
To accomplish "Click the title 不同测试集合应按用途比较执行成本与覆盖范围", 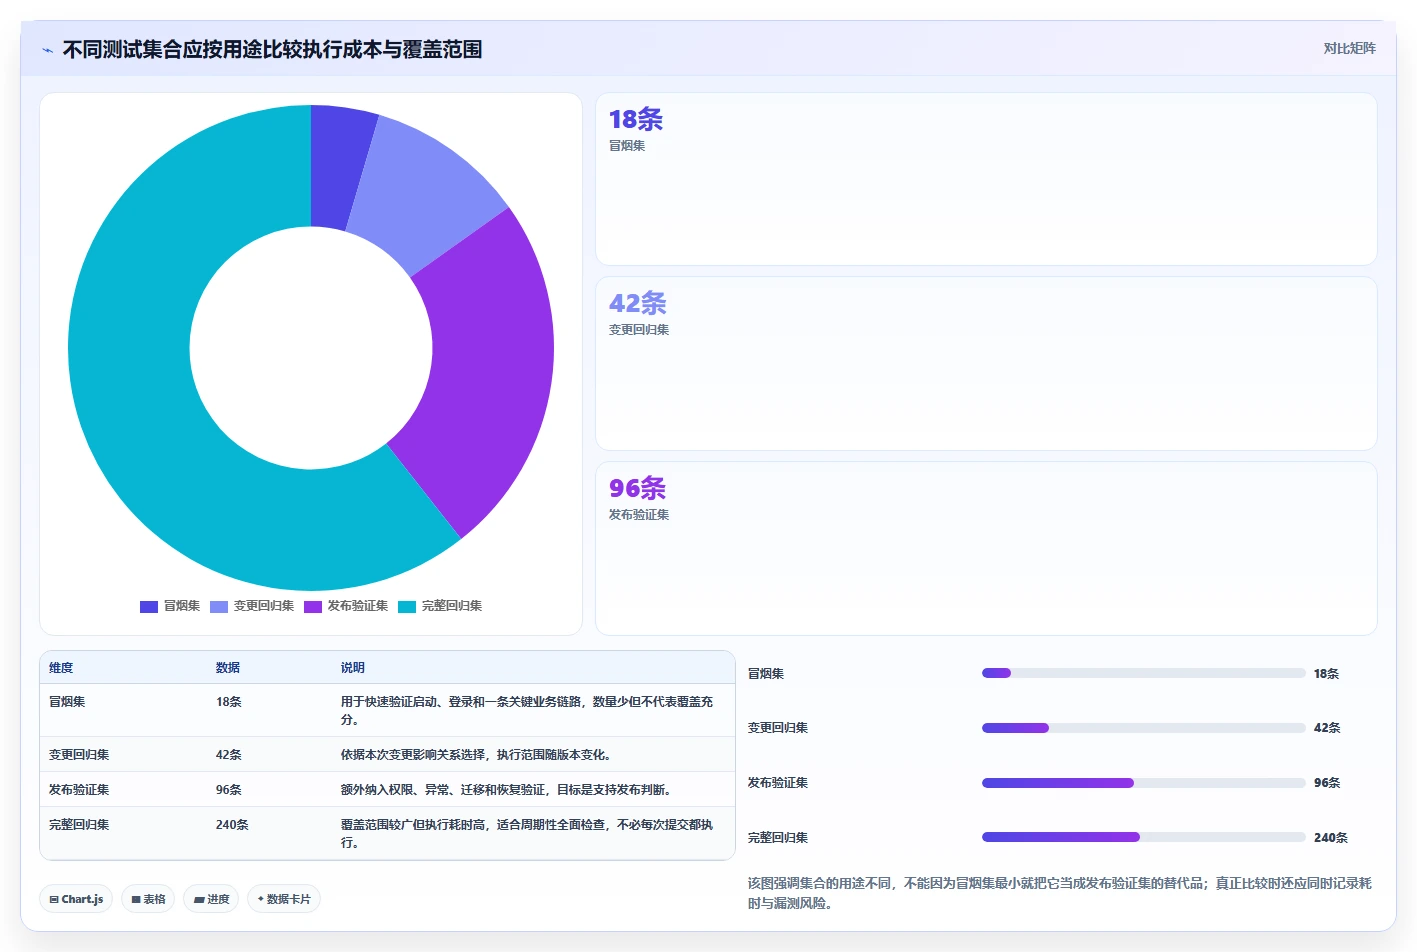I will click(x=273, y=49).
